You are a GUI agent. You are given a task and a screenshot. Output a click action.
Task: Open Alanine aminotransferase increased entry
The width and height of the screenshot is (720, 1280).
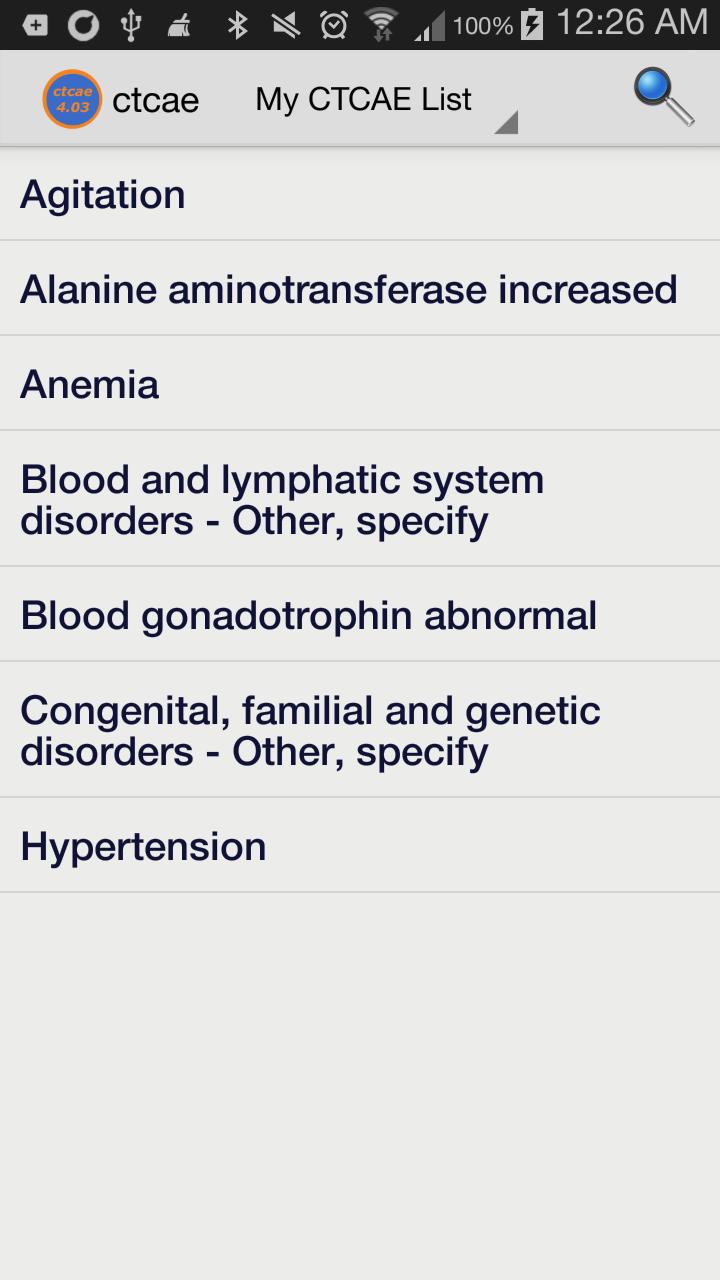[x=360, y=289]
